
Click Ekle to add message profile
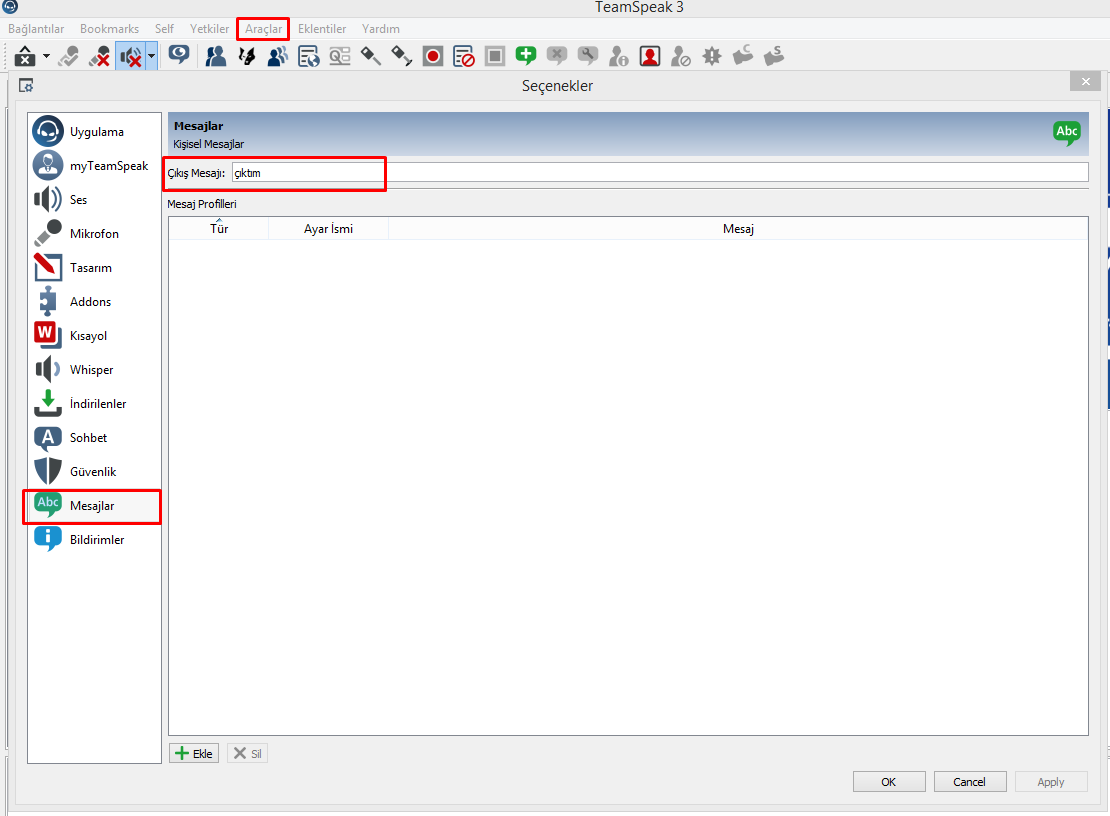click(x=194, y=753)
